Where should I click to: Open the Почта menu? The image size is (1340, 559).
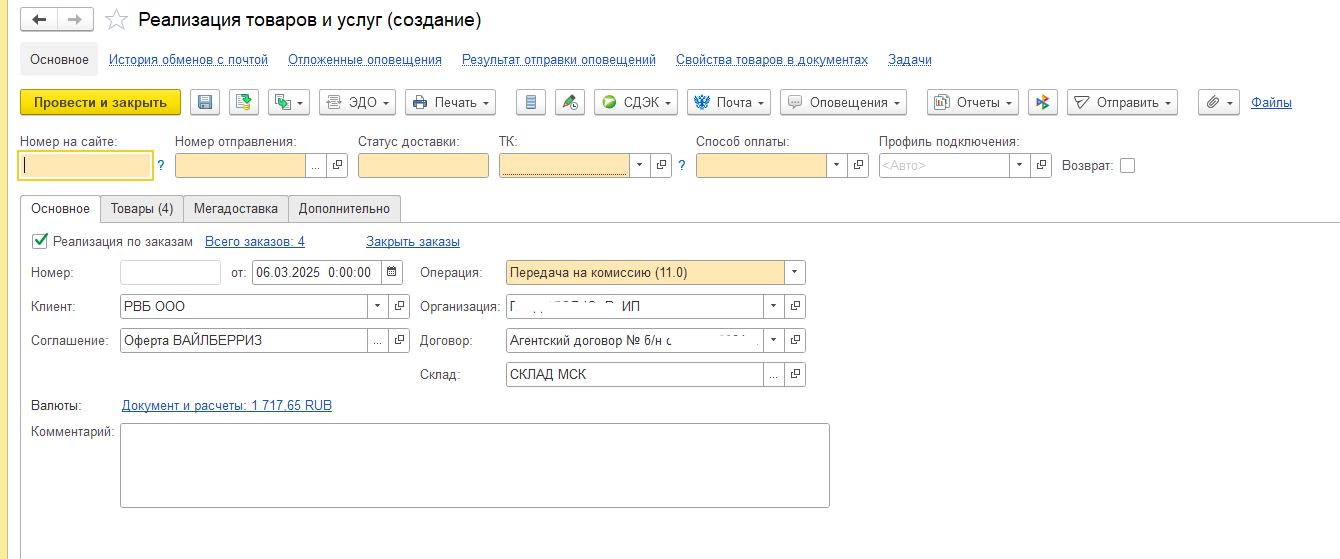pyautogui.click(x=729, y=102)
